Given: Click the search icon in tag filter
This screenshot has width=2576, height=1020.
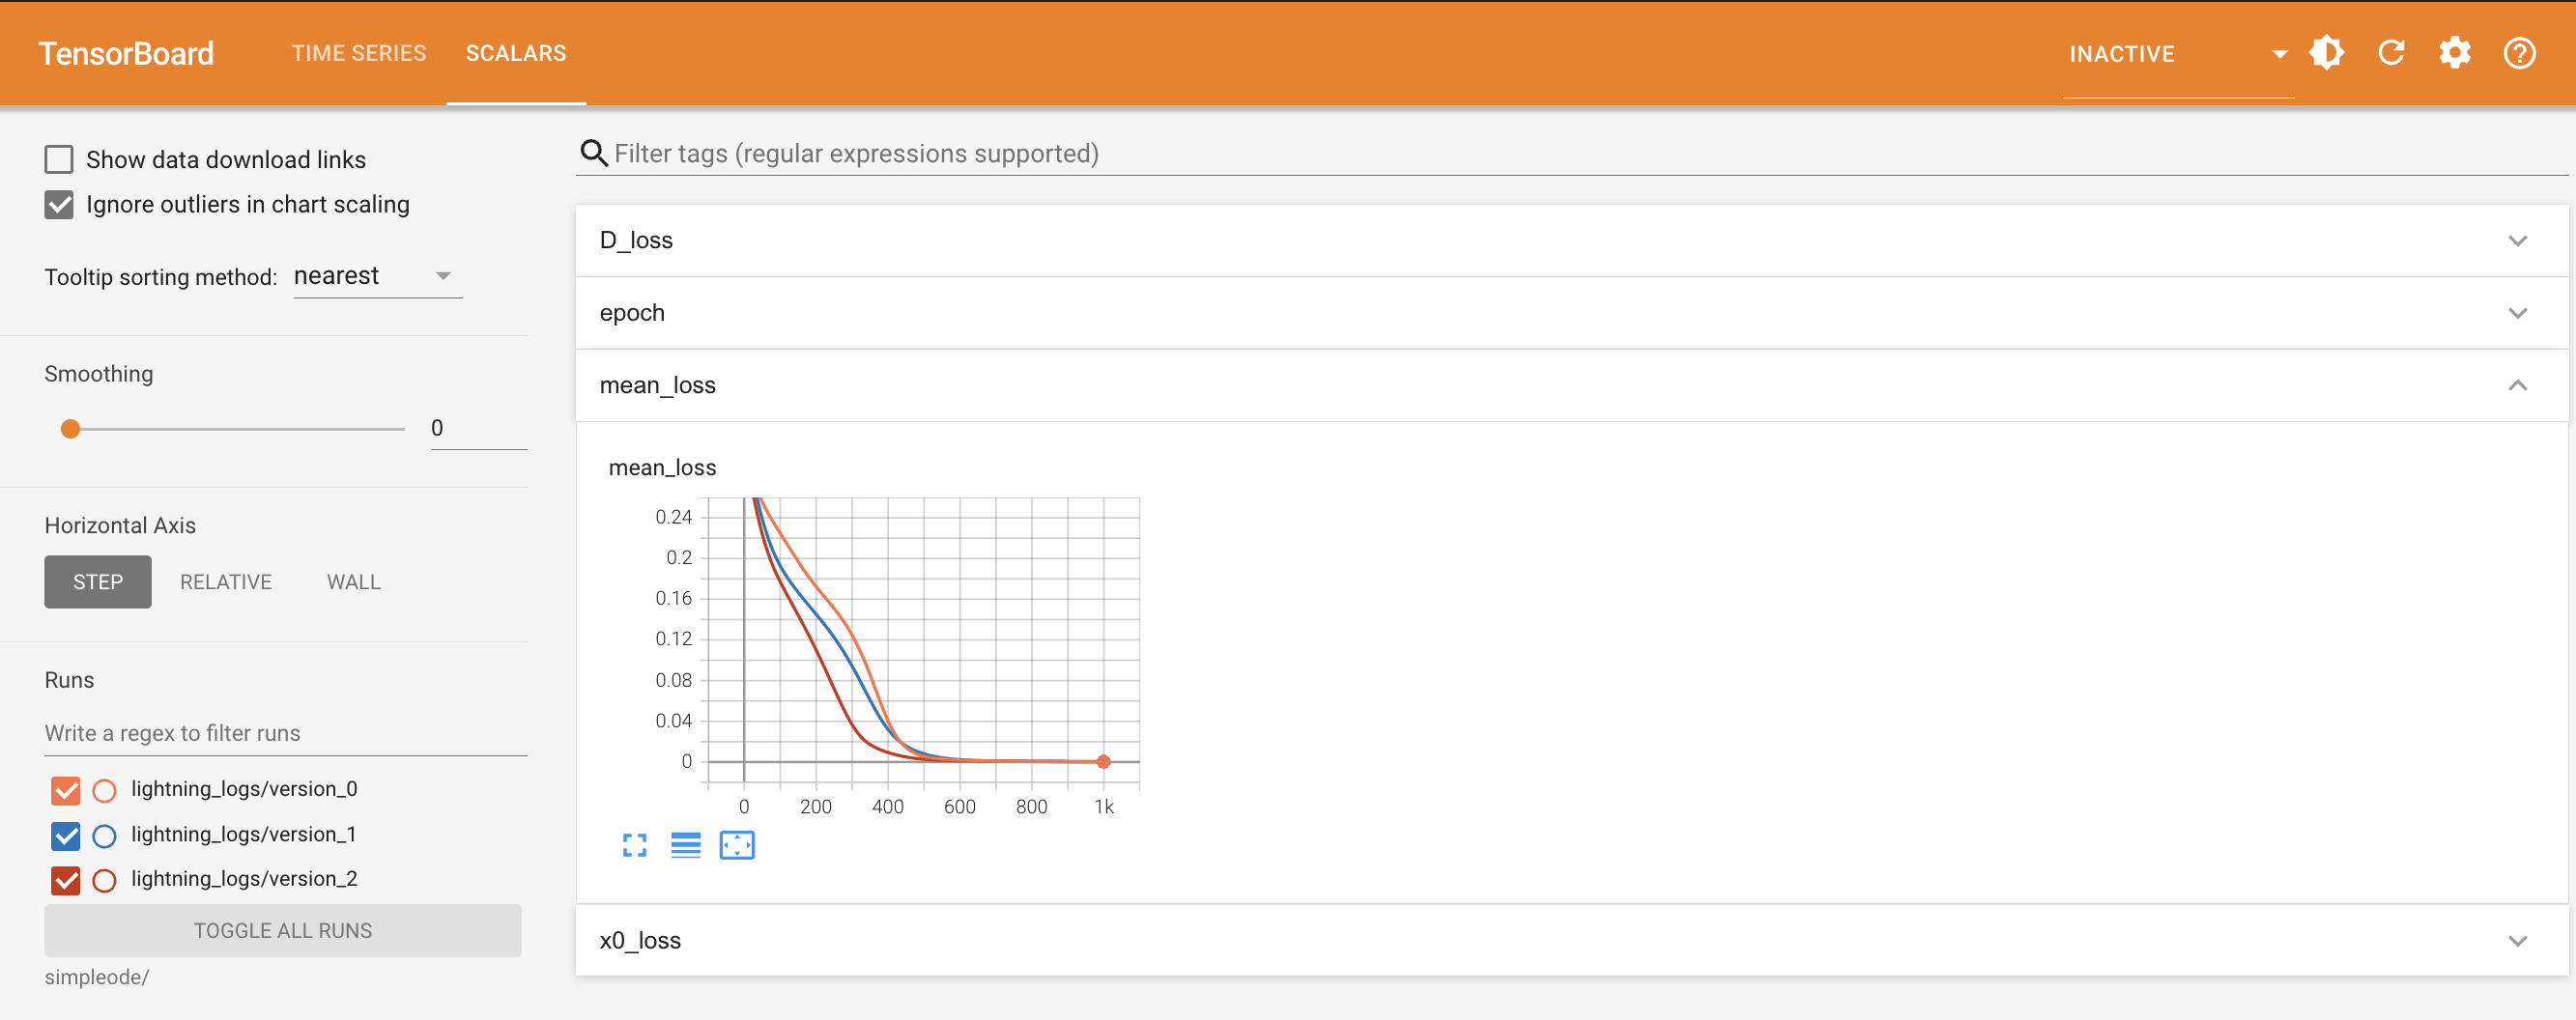Looking at the screenshot, I should [594, 153].
